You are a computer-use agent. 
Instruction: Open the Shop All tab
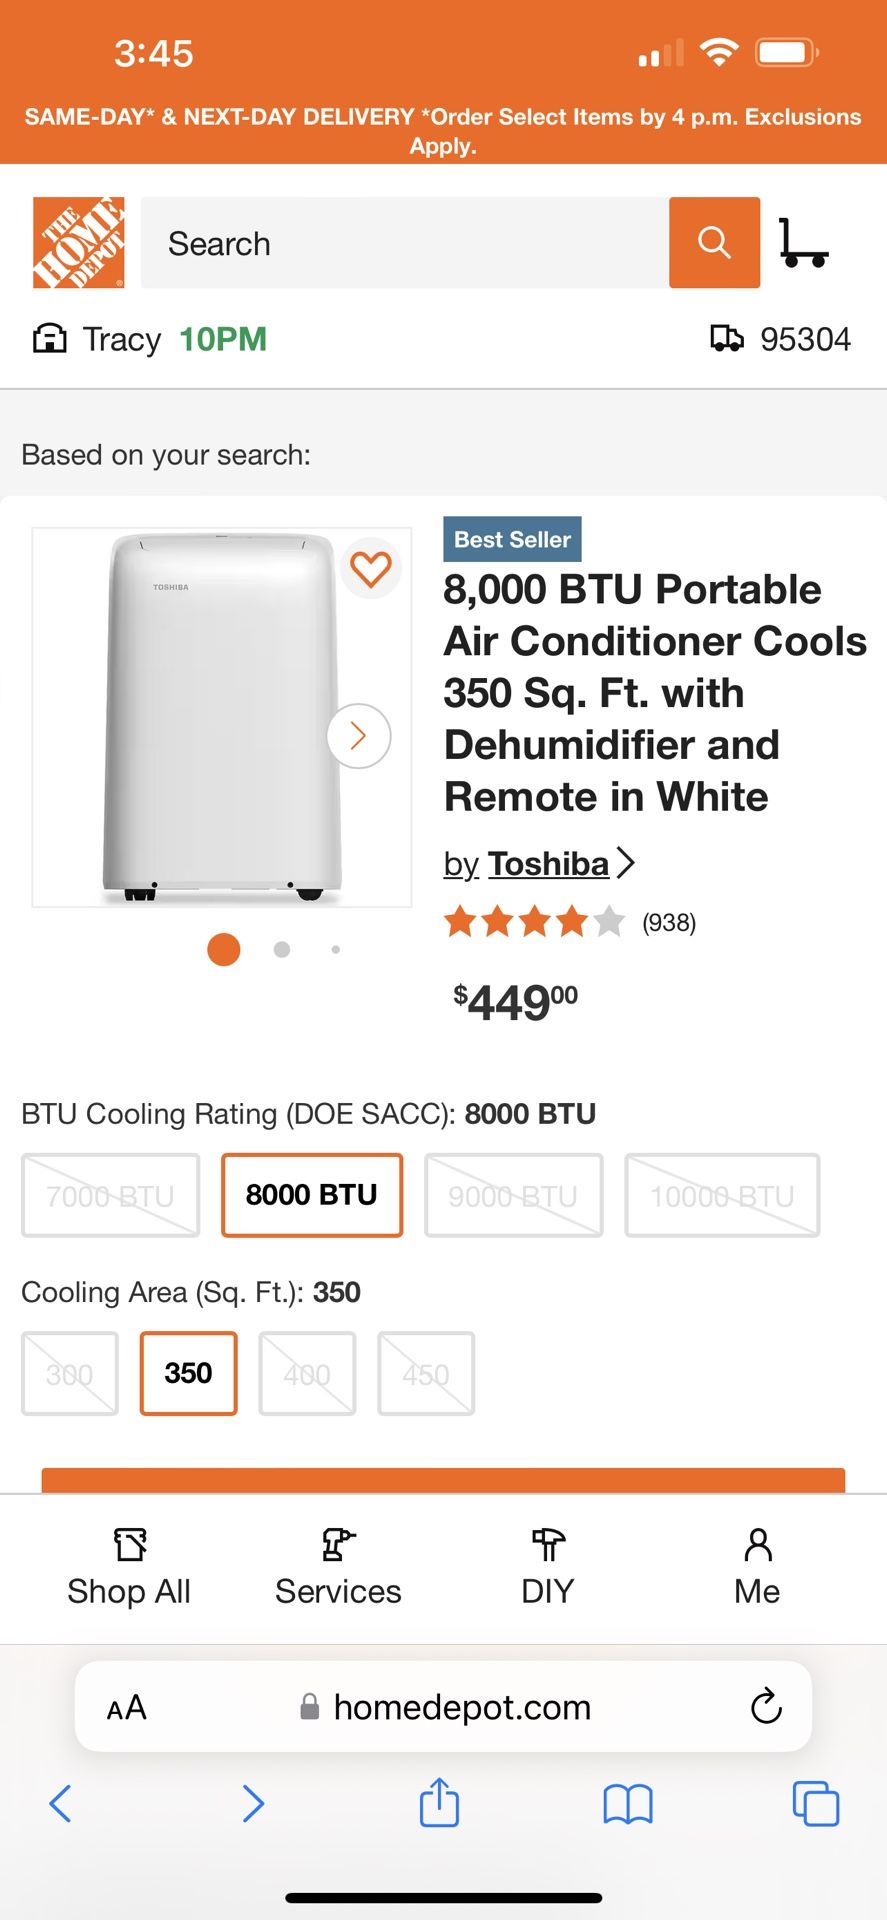[129, 1565]
